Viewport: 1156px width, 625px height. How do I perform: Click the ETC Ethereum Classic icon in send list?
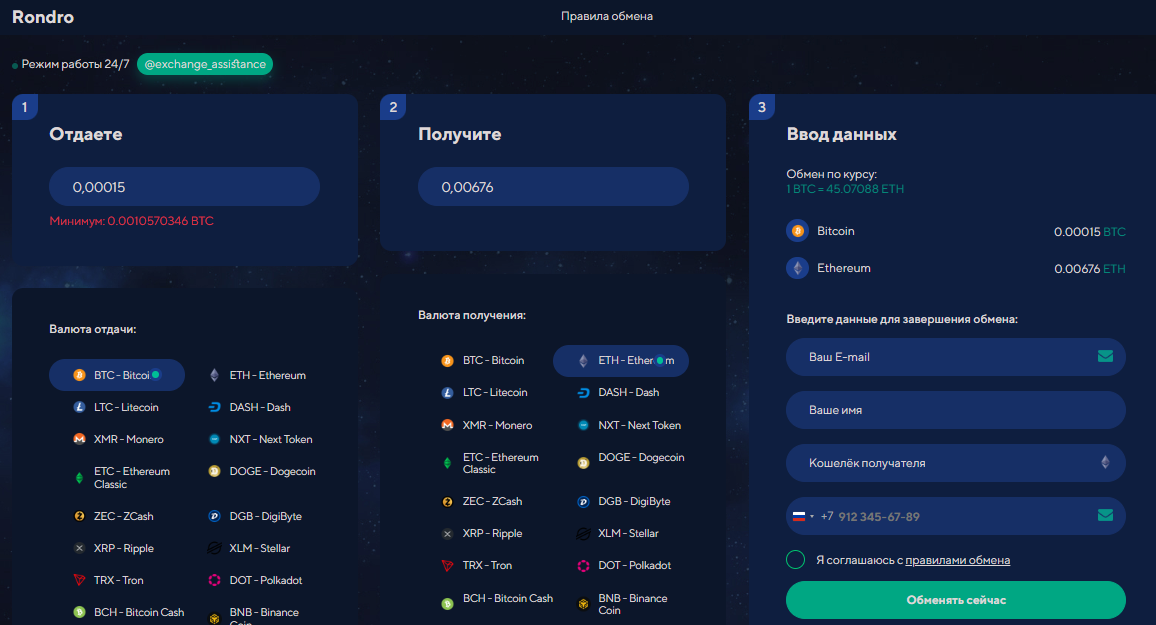pos(79,478)
